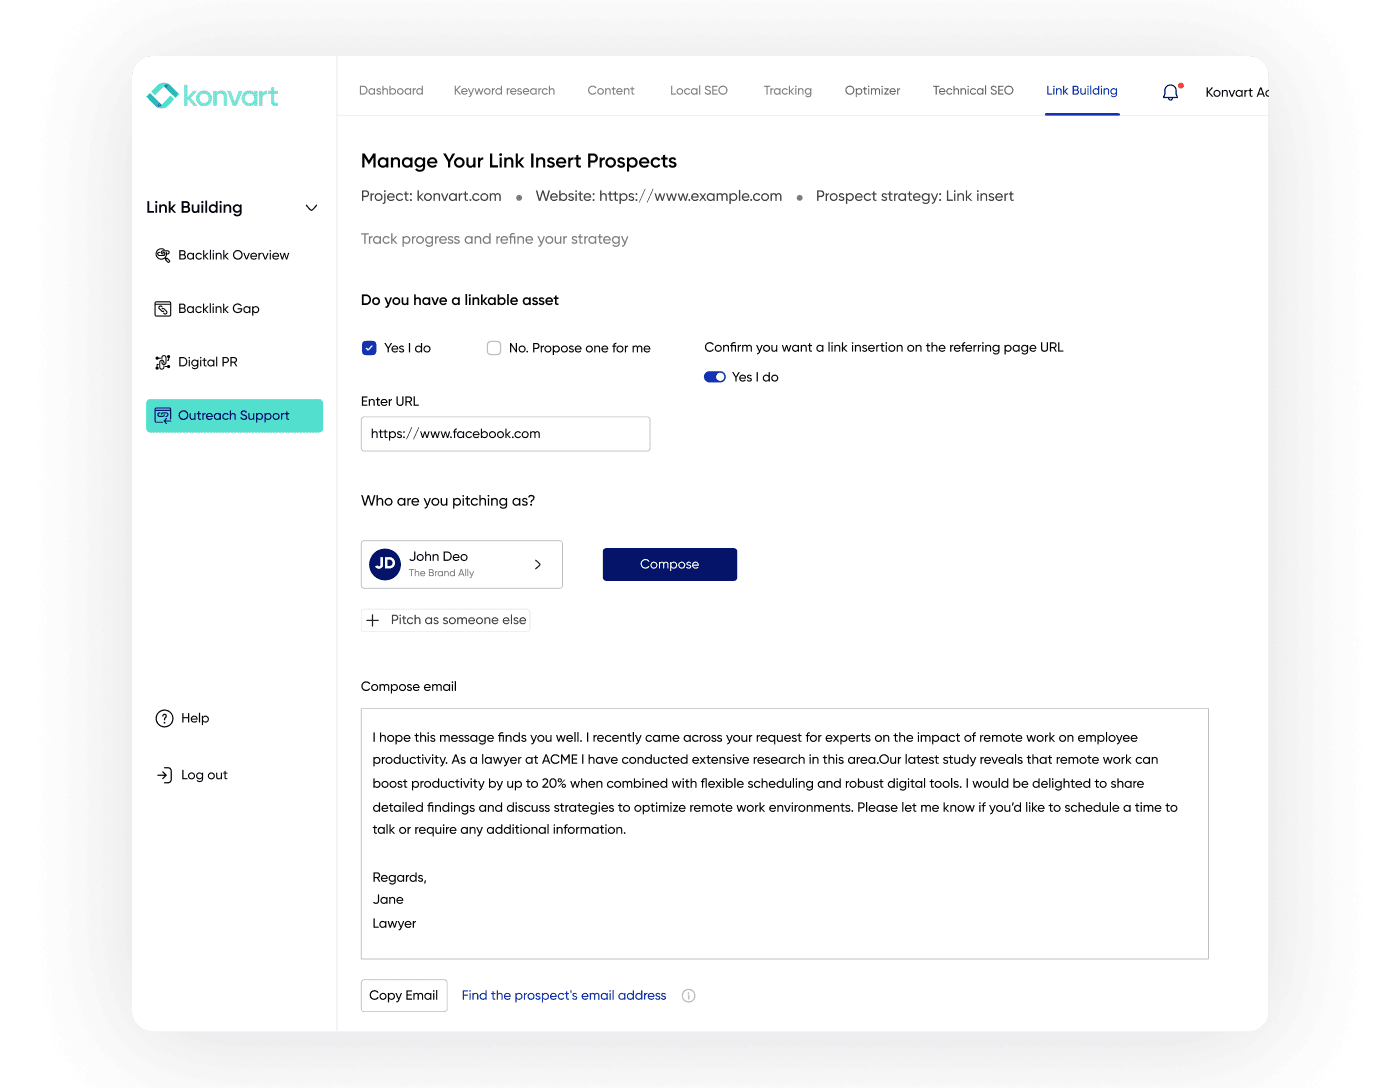The width and height of the screenshot is (1399, 1088).
Task: Open Digital PR from the sidebar icon
Action: coord(163,361)
